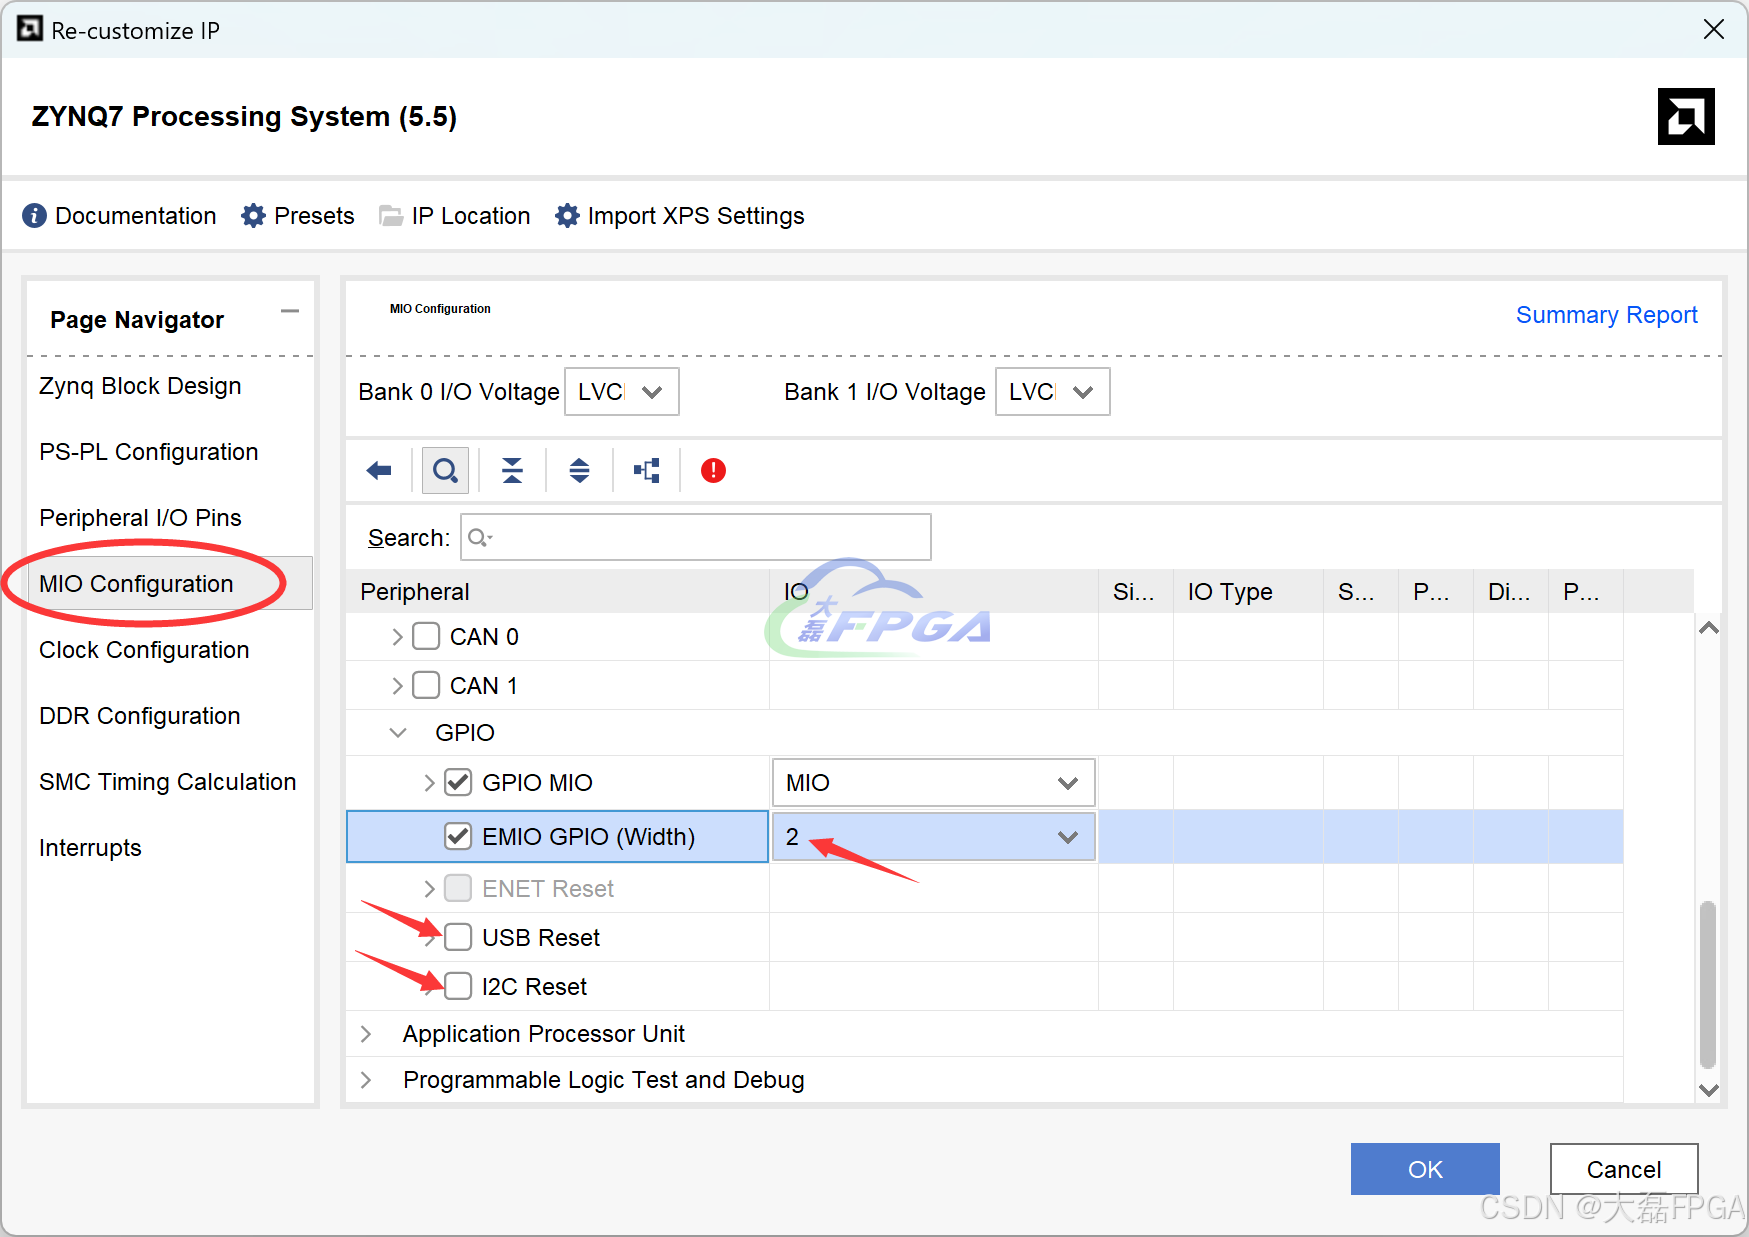1749x1237 pixels.
Task: Open Presets menu
Action: [314, 216]
